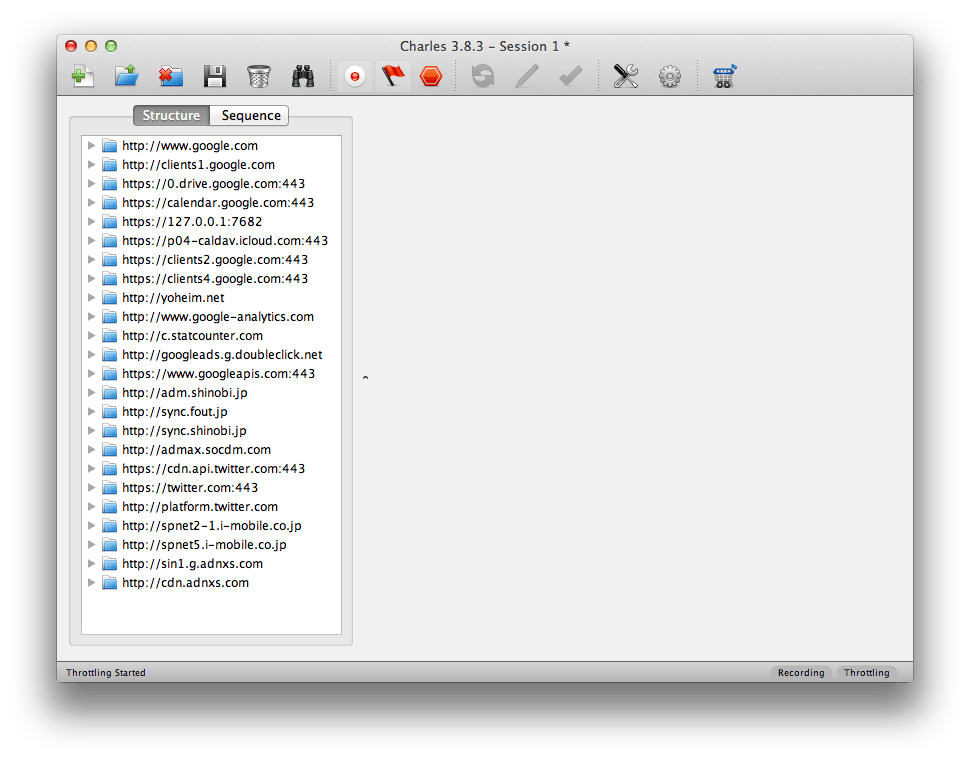This screenshot has width=970, height=761.
Task: Toggle breakpoints with the red hexagon icon
Action: (431, 76)
